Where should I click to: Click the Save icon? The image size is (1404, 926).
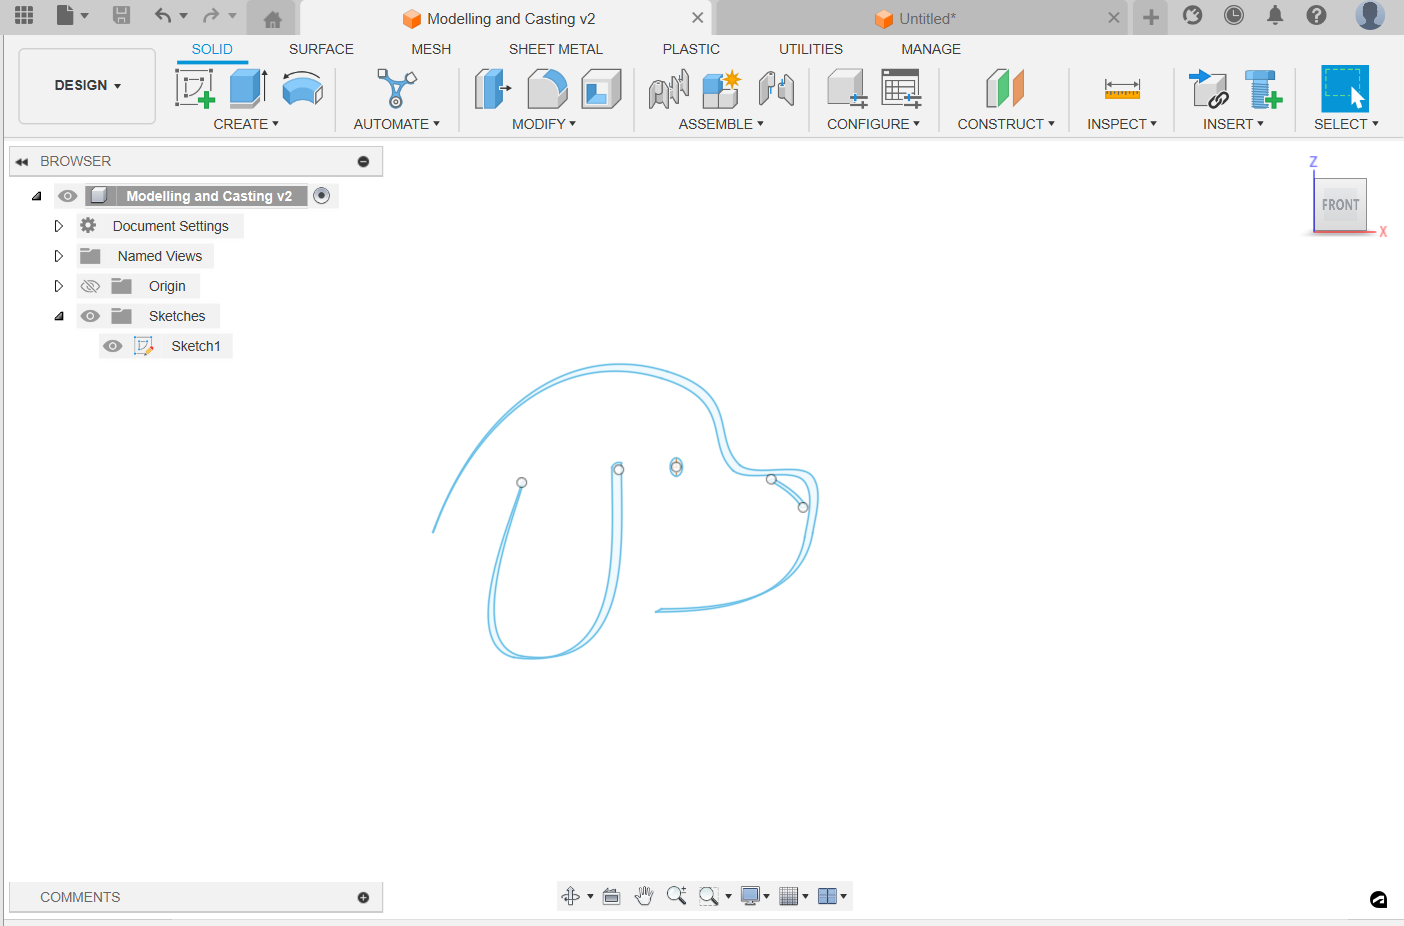(121, 15)
